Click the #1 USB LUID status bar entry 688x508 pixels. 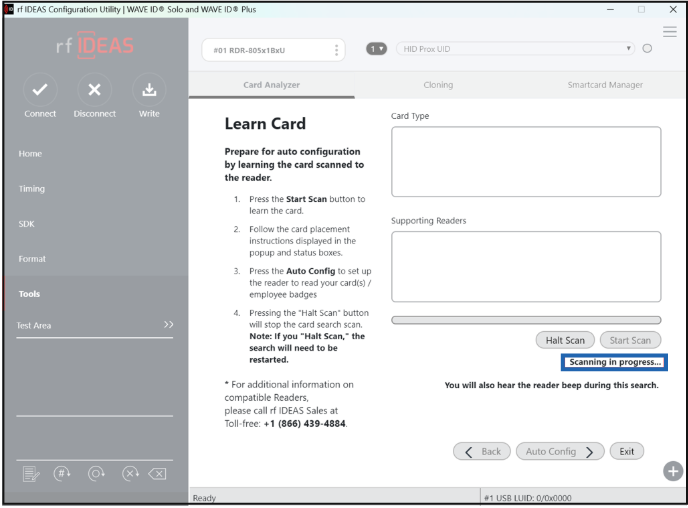tap(528, 498)
